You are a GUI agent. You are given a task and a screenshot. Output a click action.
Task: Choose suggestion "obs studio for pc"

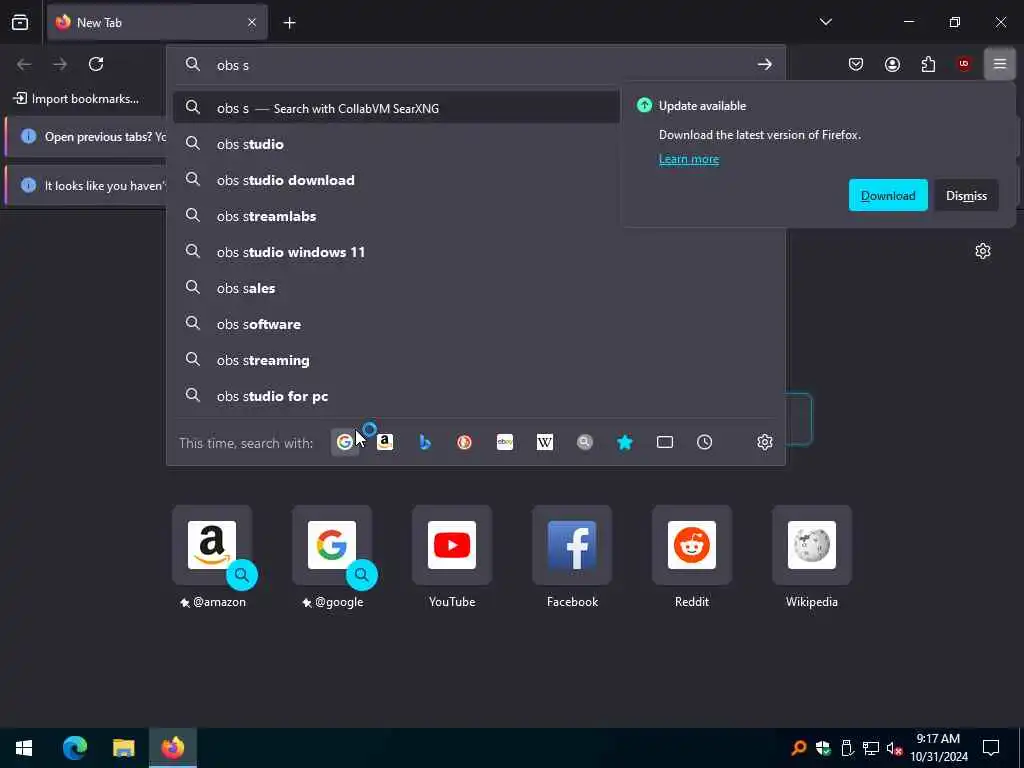tap(475, 396)
